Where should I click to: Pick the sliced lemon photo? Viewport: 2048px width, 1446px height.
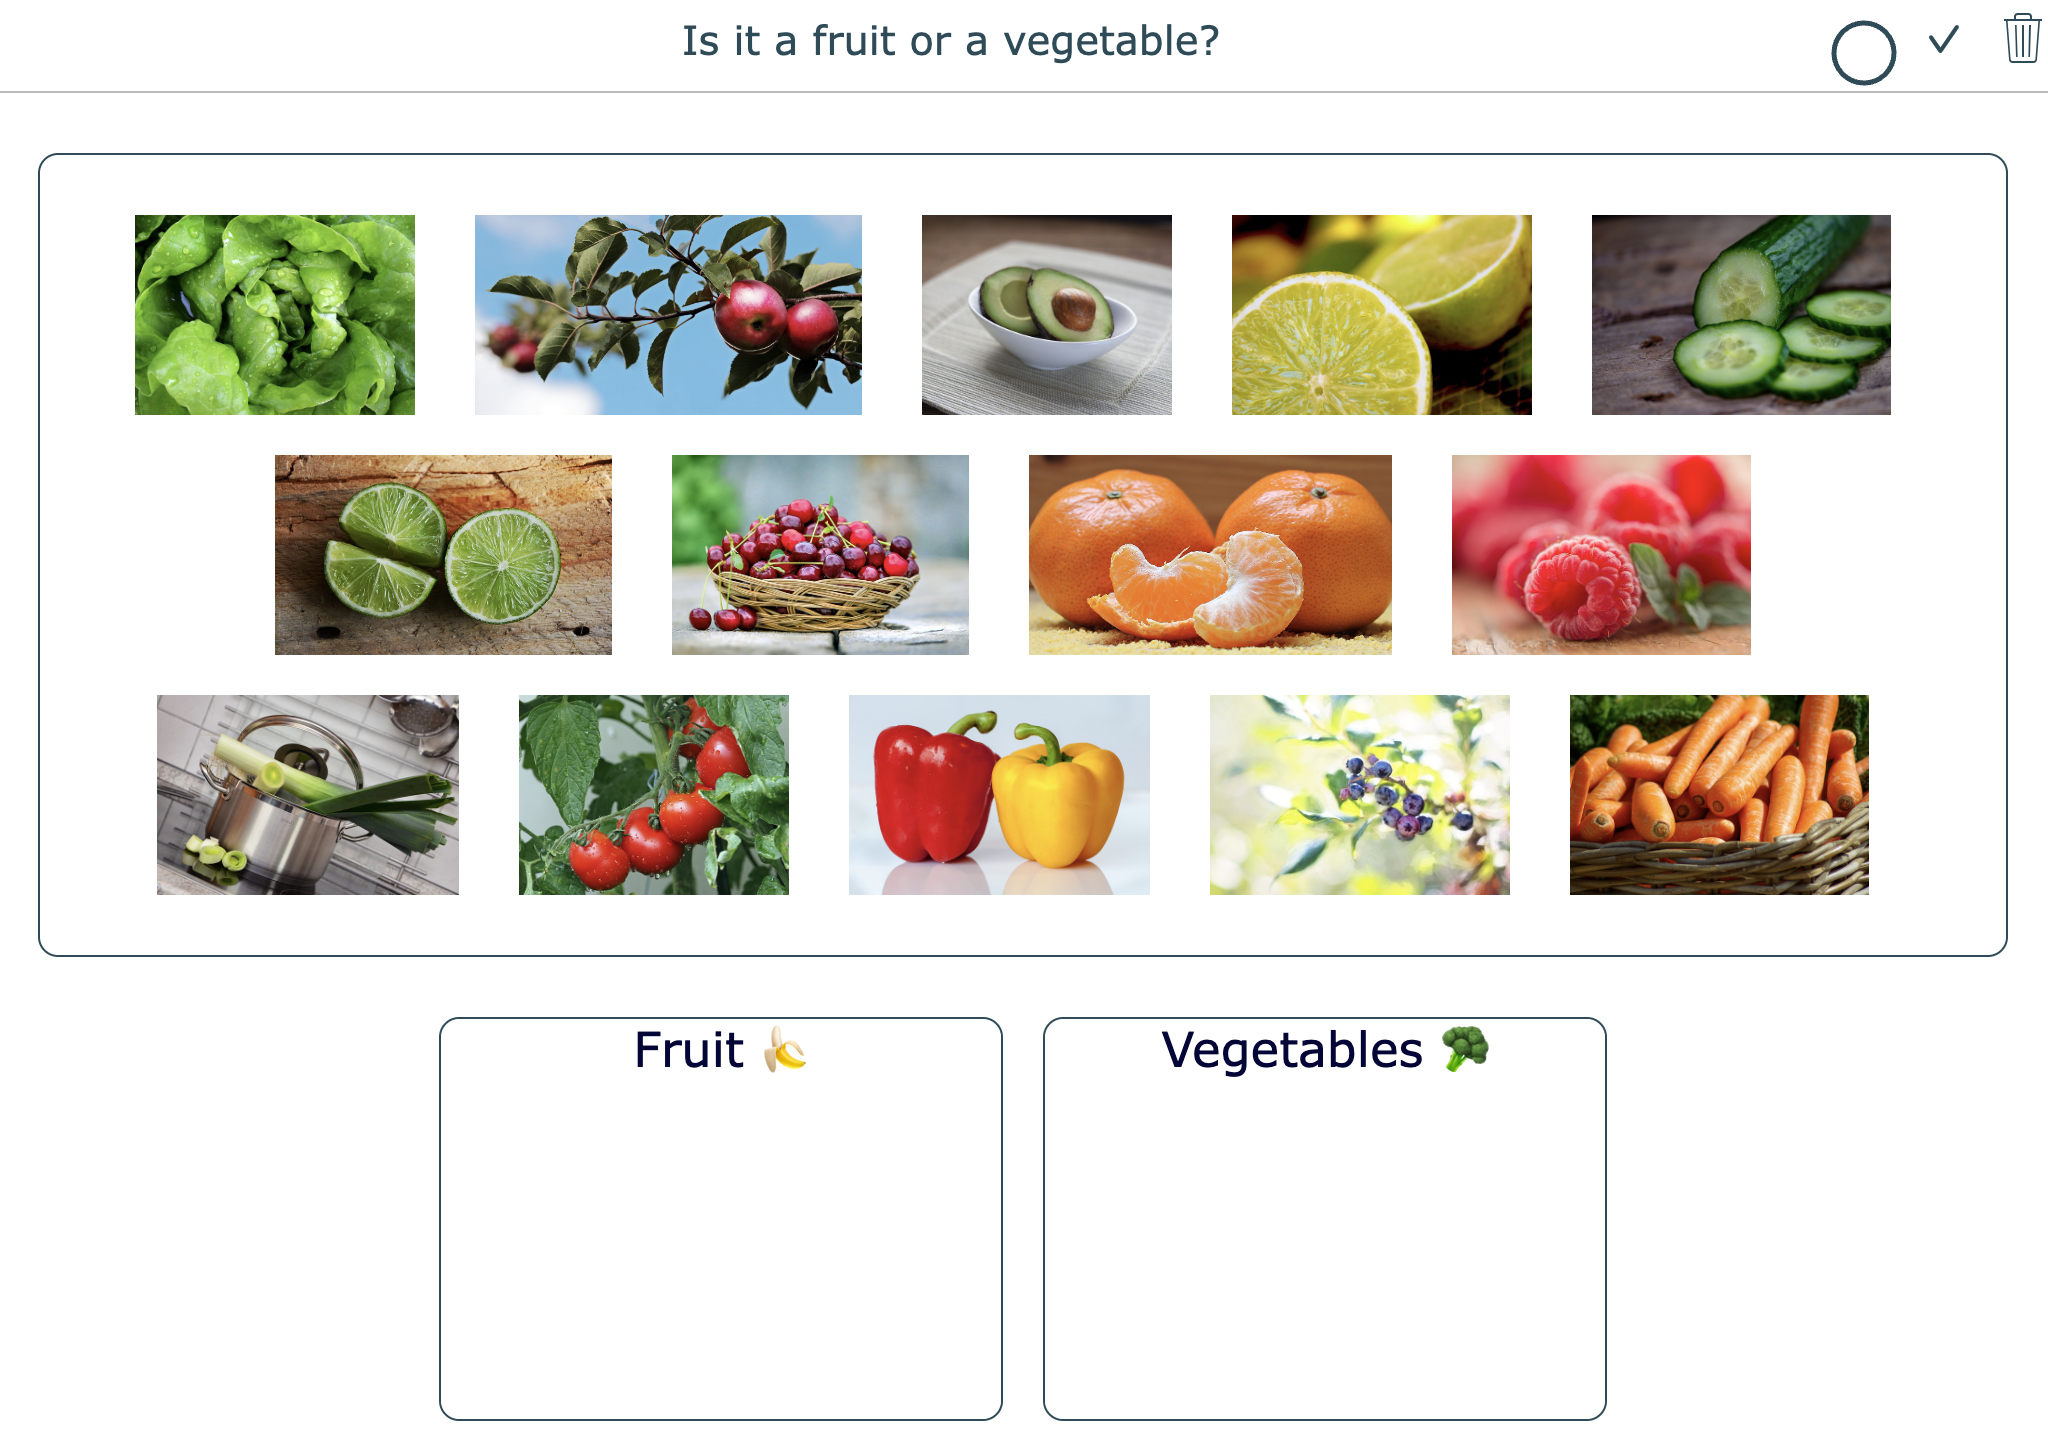point(1381,315)
